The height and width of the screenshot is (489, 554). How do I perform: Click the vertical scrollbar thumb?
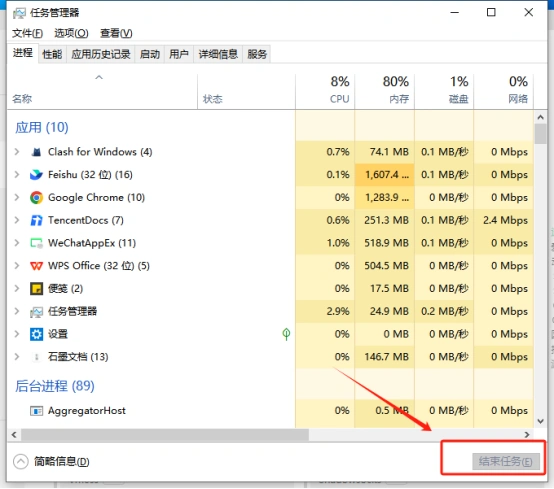[540, 134]
